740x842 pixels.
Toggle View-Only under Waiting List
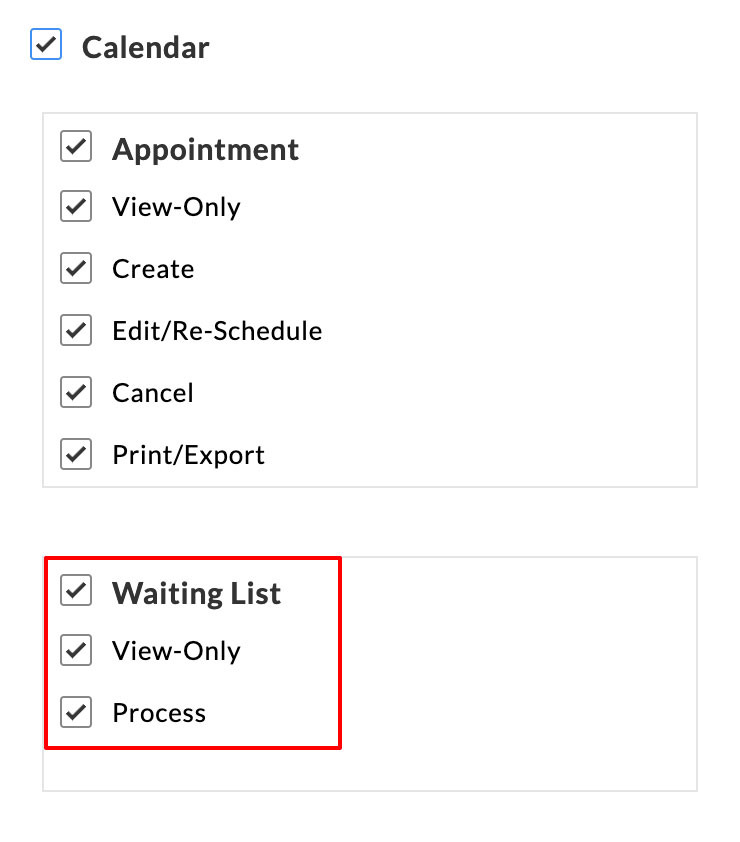pyautogui.click(x=76, y=650)
